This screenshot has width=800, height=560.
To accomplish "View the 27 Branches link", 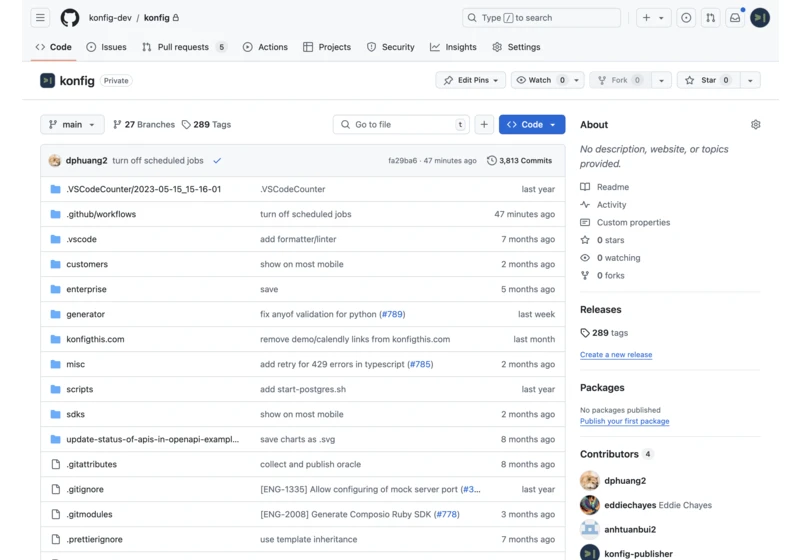I will pos(144,124).
